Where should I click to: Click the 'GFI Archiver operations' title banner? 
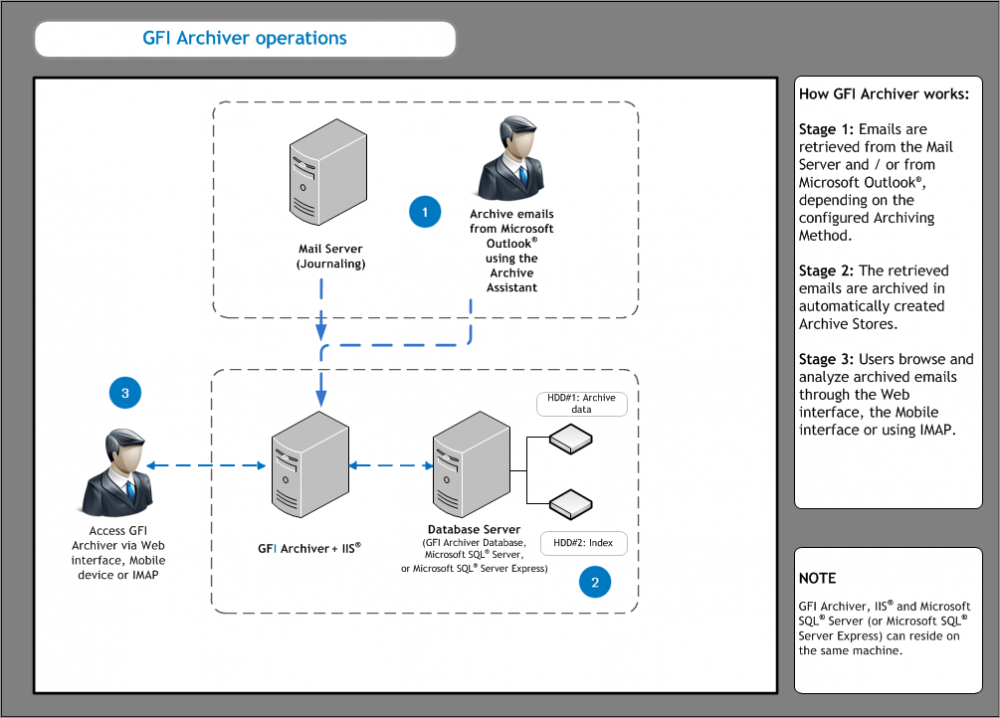(x=245, y=39)
